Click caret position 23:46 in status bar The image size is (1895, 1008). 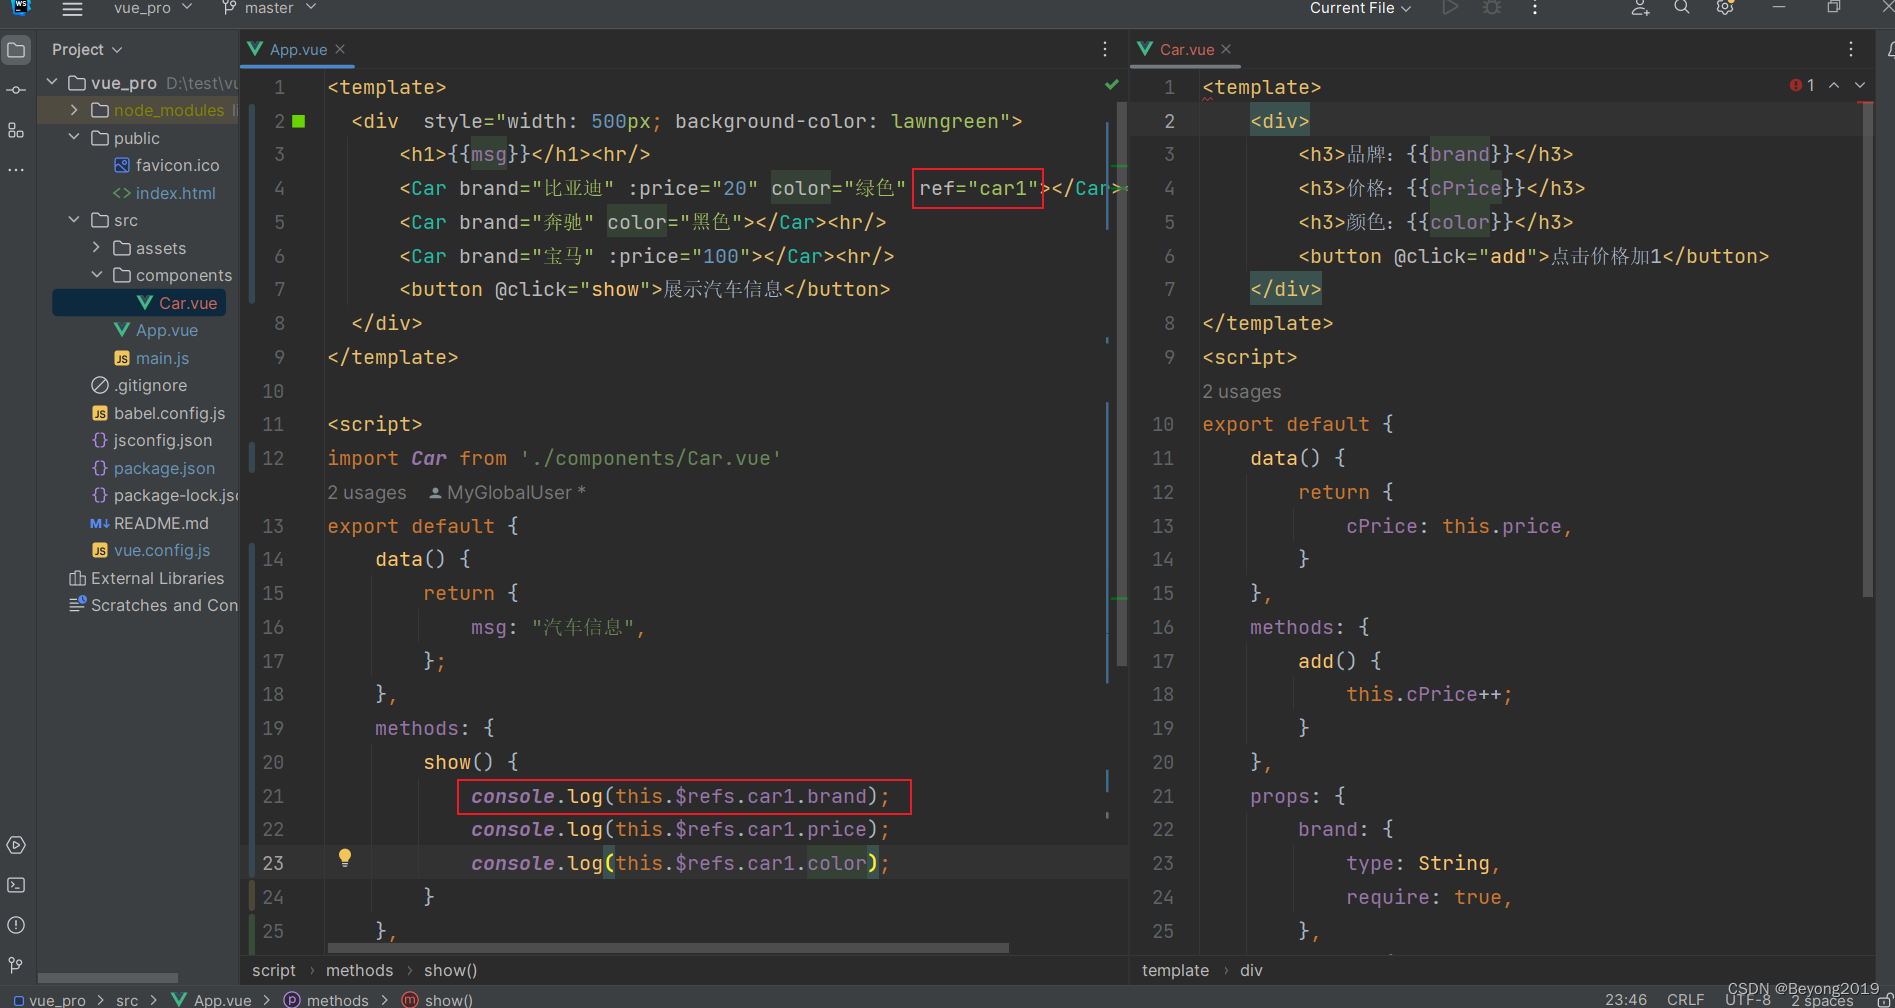1626,999
